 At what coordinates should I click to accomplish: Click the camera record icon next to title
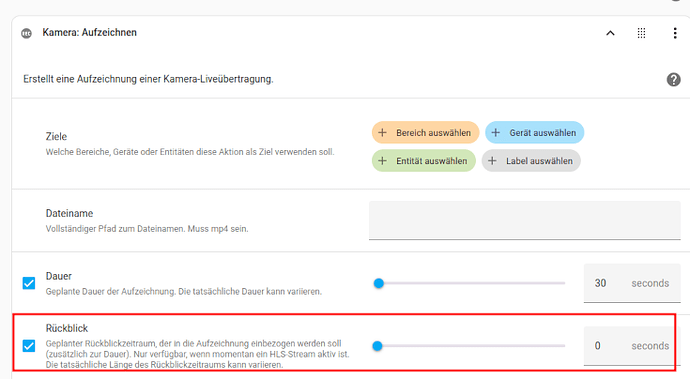pos(26,33)
